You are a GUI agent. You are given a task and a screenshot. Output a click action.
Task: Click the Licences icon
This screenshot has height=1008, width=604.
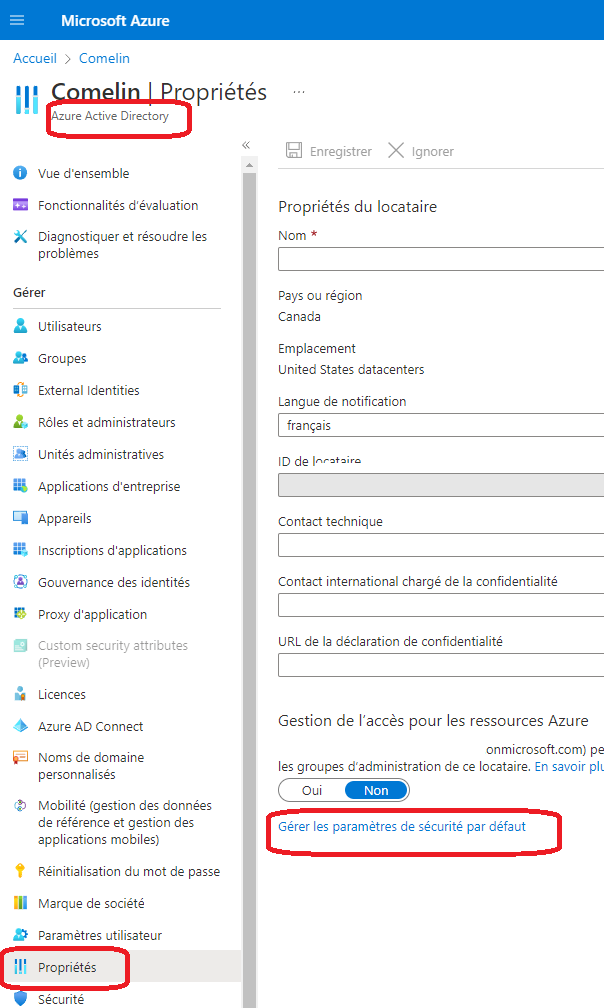(x=21, y=694)
